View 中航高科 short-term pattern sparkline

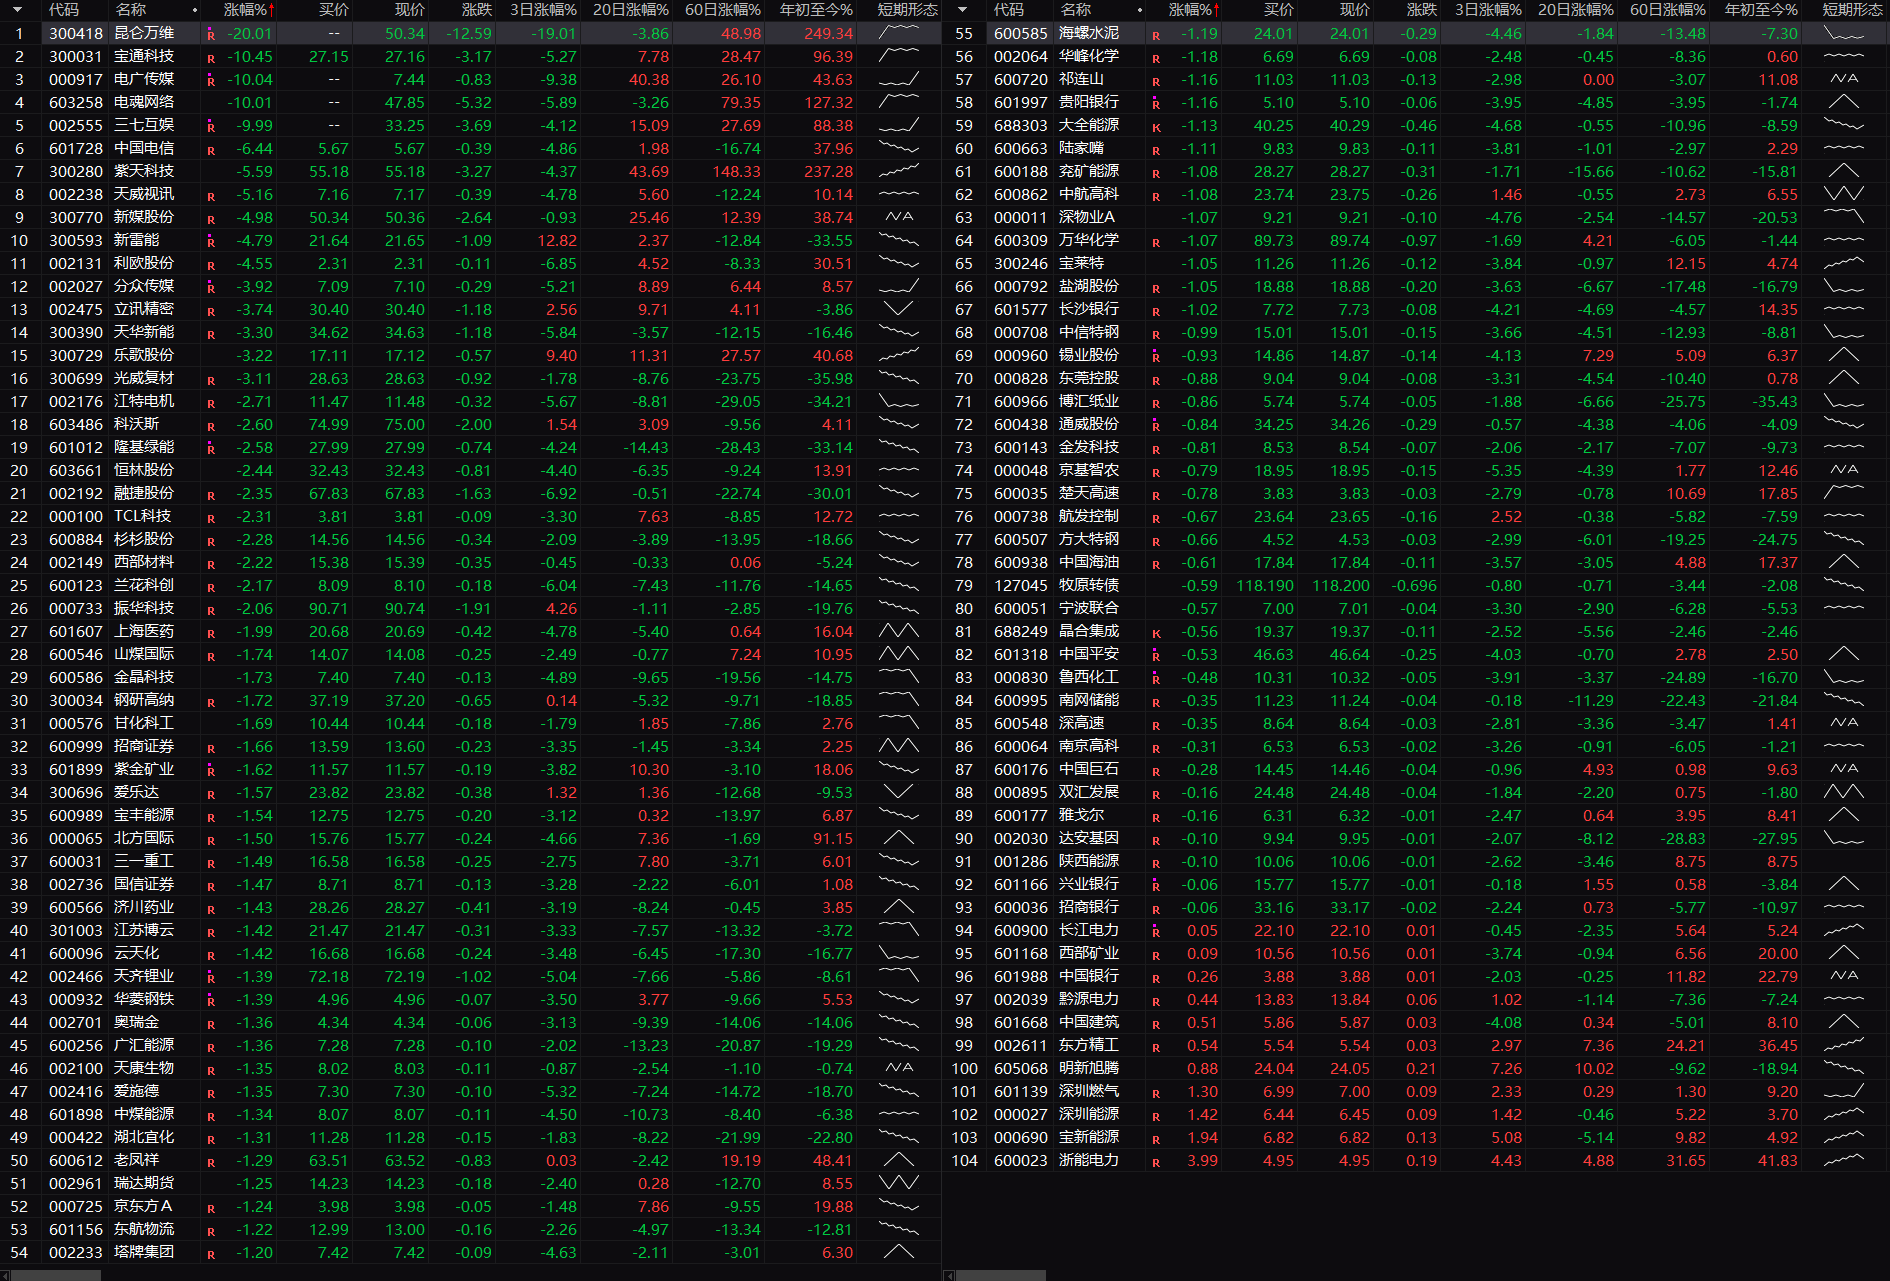tap(1844, 194)
